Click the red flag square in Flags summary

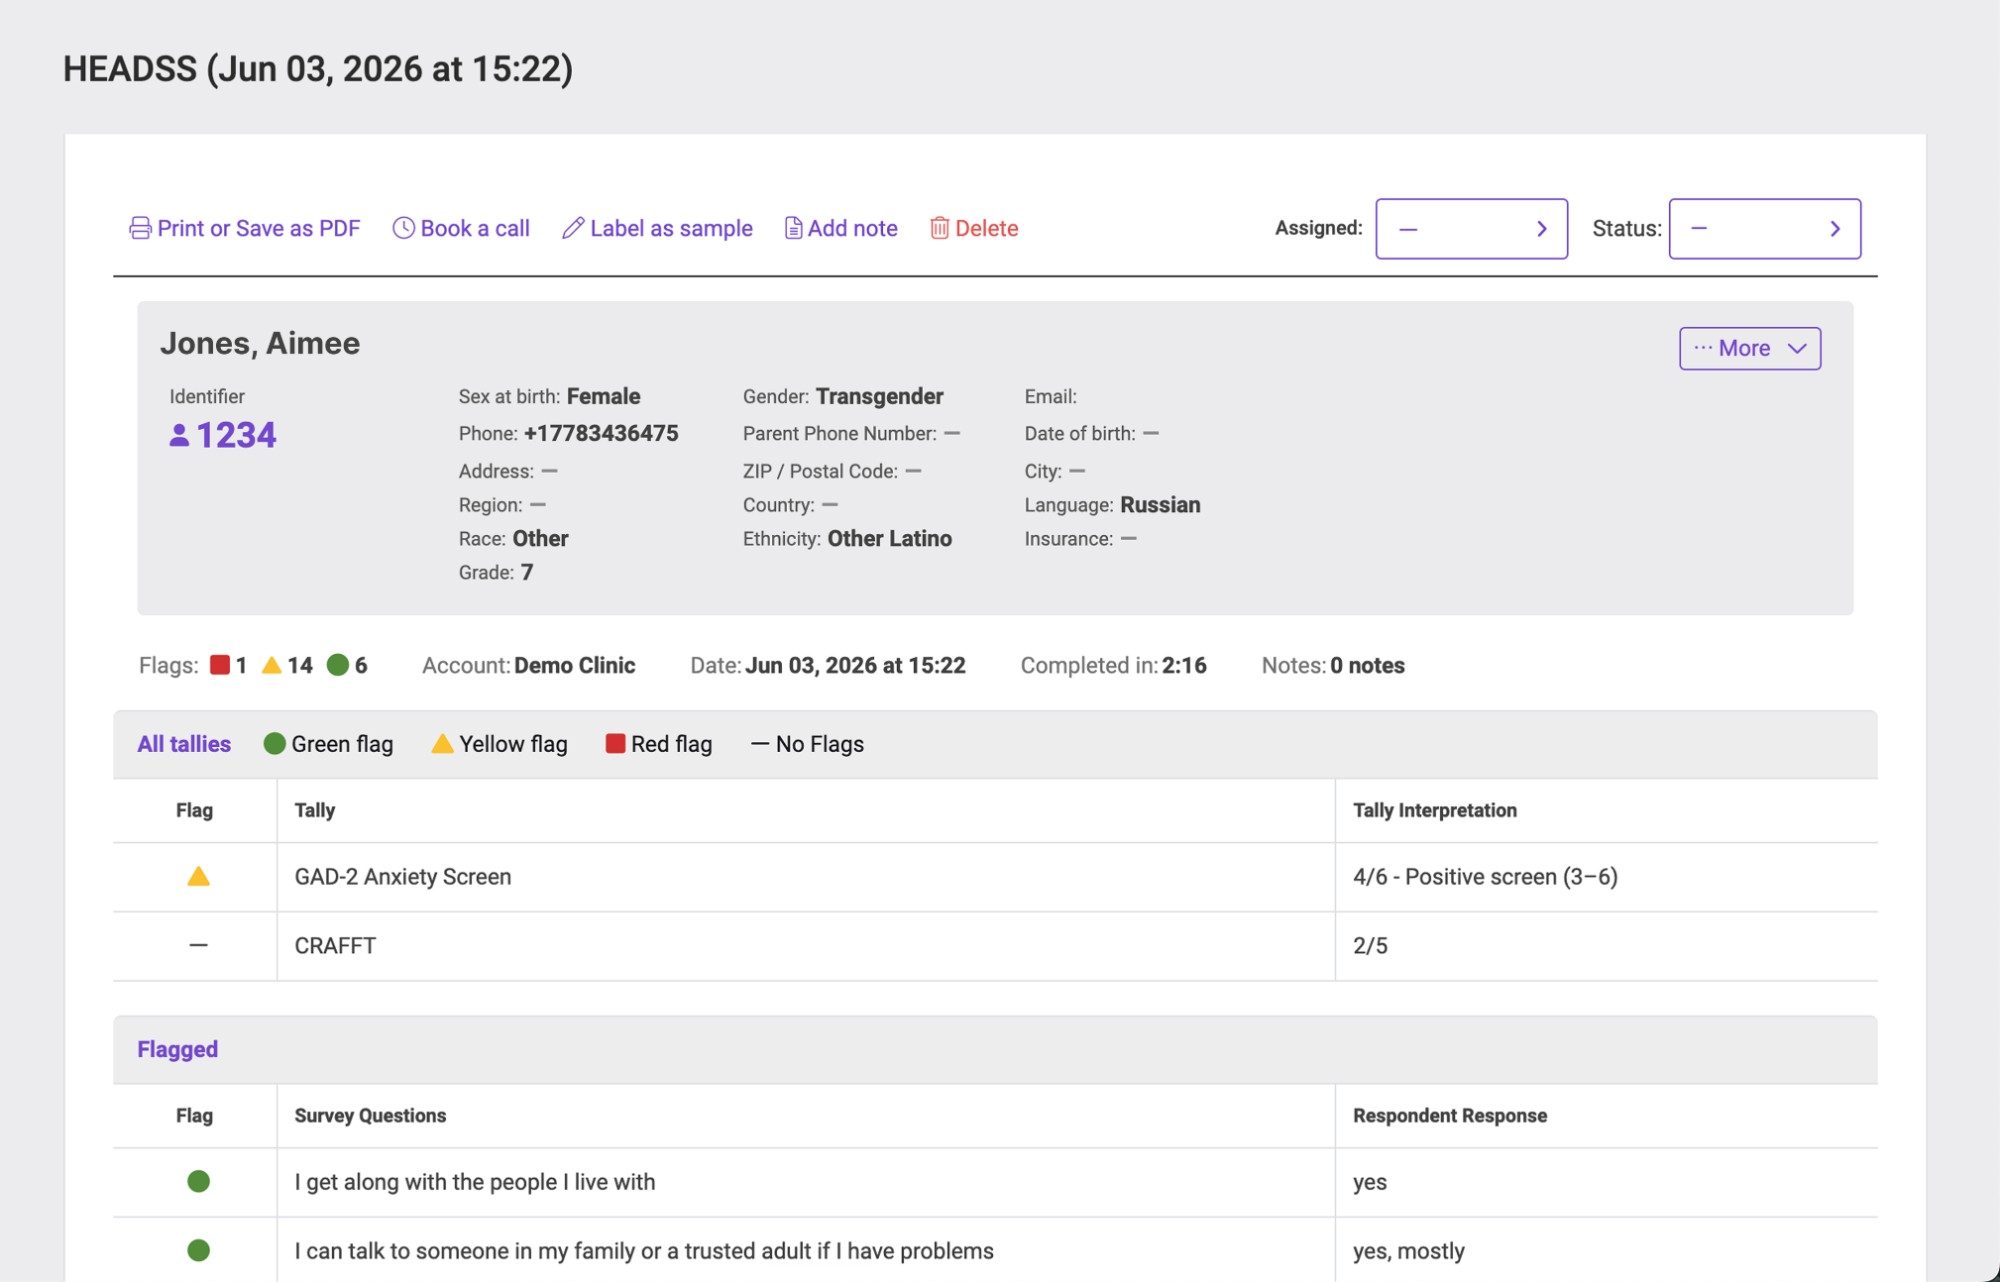point(220,665)
